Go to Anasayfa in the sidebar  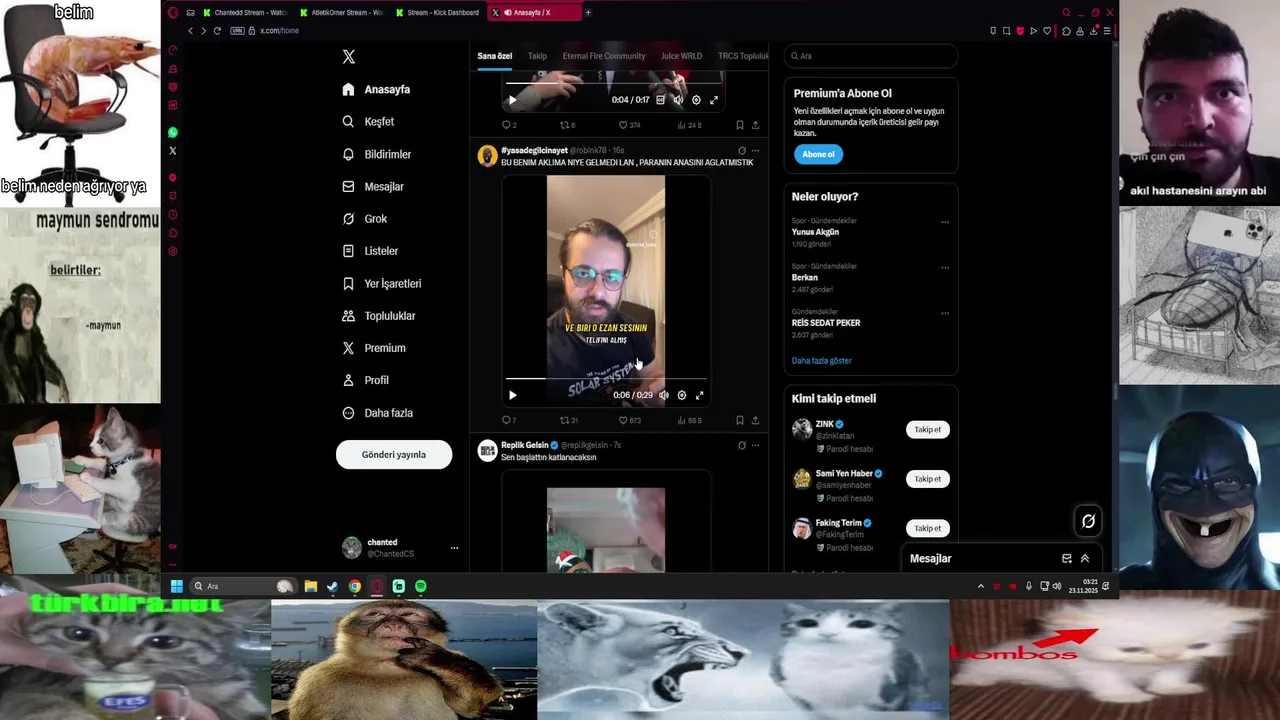pos(376,89)
